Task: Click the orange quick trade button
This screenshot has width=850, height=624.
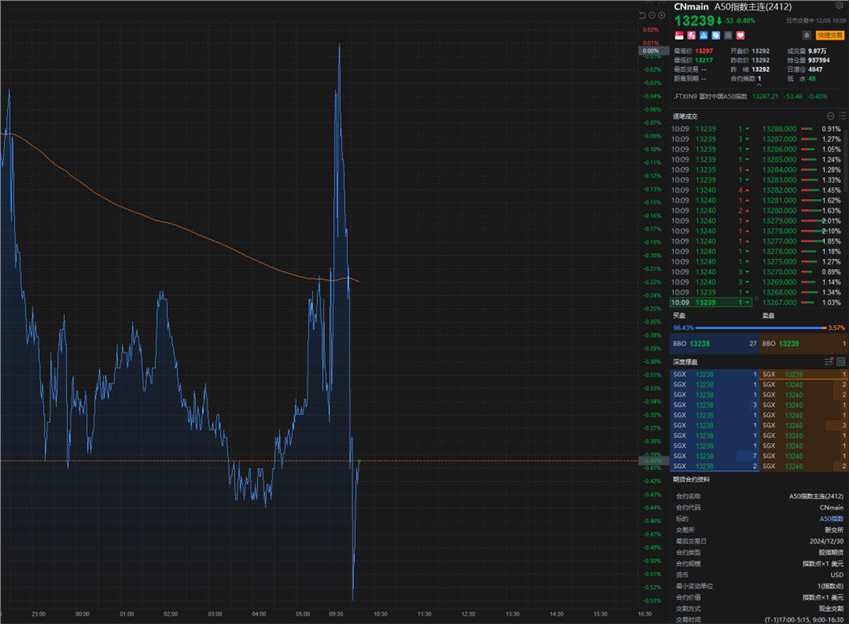Action: point(830,35)
